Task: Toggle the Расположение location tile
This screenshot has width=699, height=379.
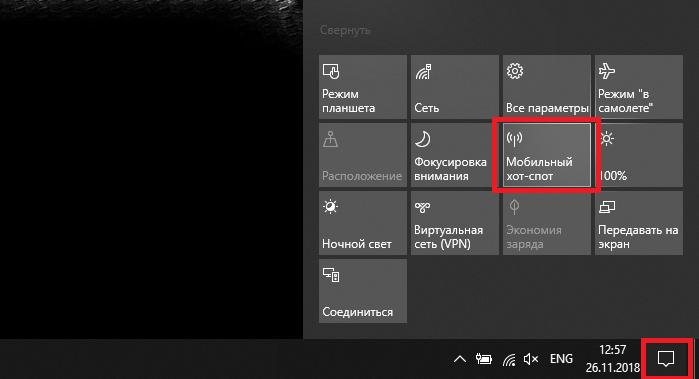Action: pos(363,155)
